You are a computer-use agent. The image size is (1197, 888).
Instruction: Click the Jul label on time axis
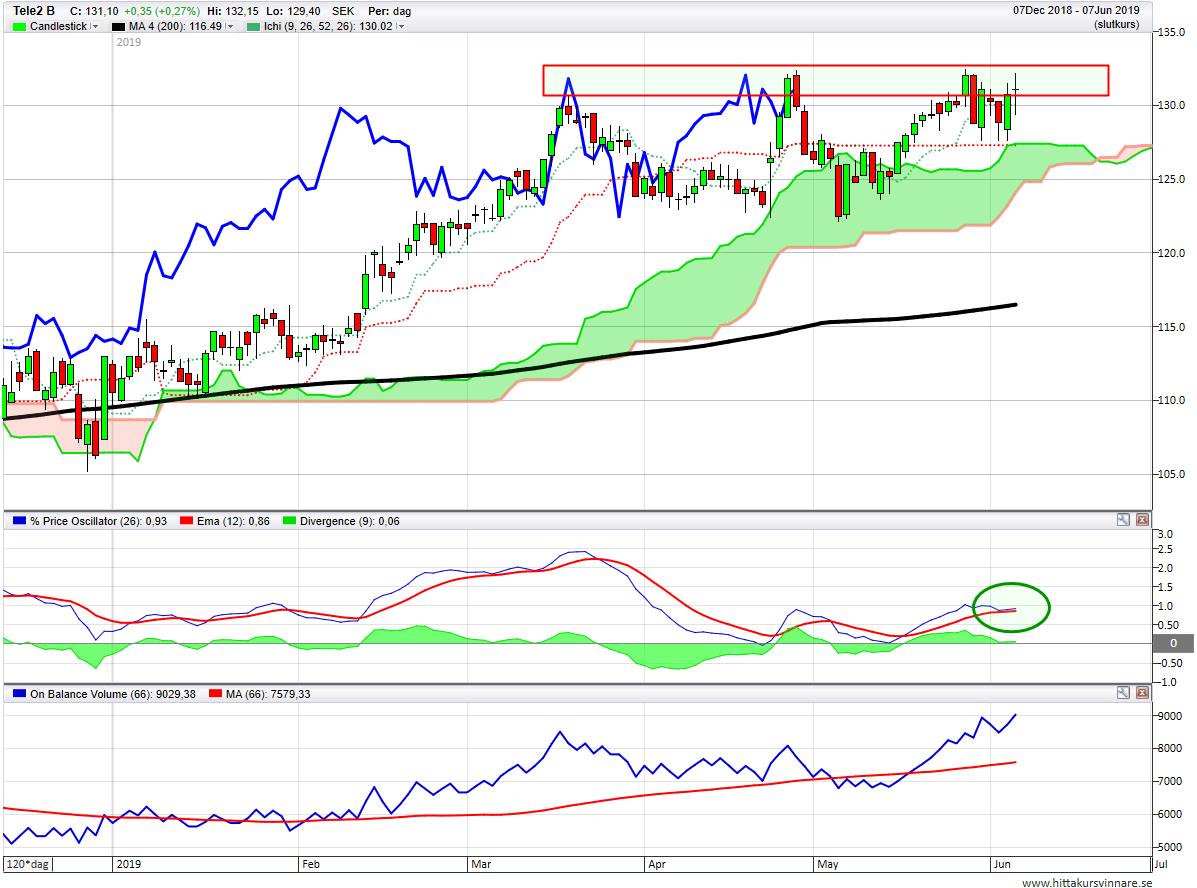pyautogui.click(x=1160, y=864)
